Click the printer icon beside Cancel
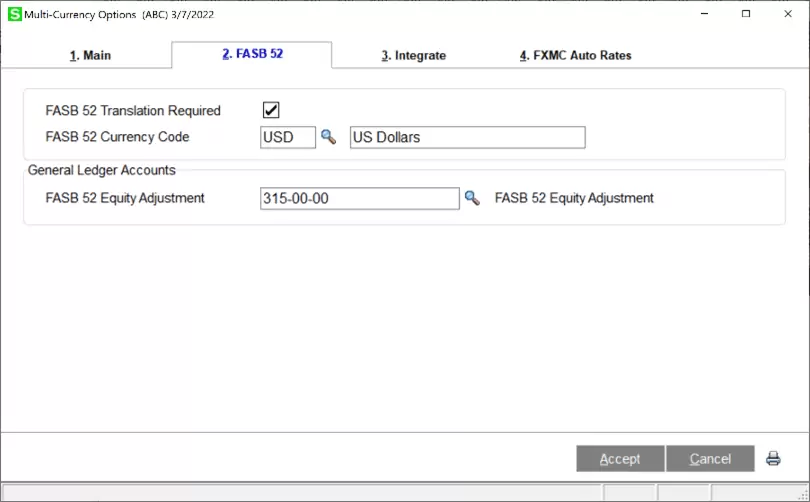 tap(773, 459)
